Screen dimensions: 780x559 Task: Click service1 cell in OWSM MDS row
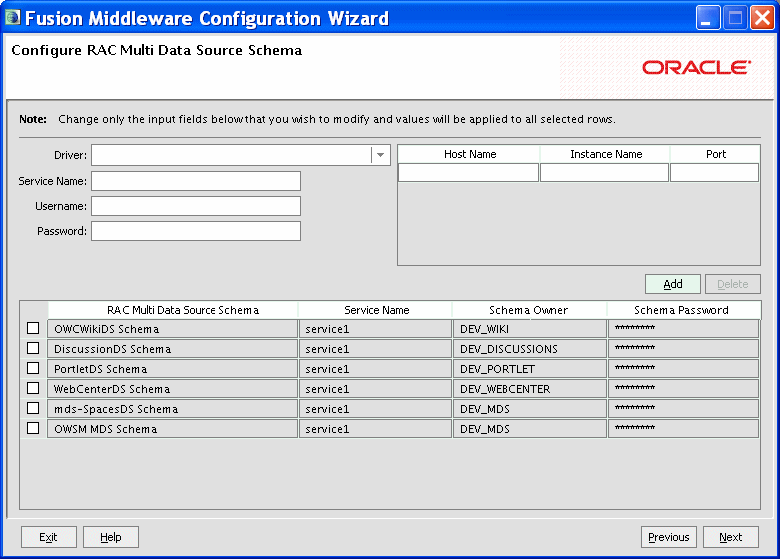(375, 429)
